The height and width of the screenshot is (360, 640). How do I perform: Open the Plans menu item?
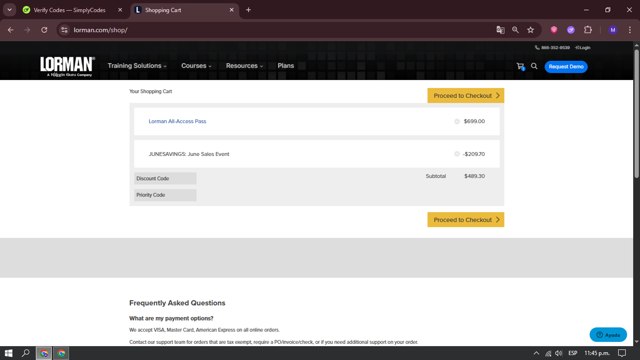286,66
